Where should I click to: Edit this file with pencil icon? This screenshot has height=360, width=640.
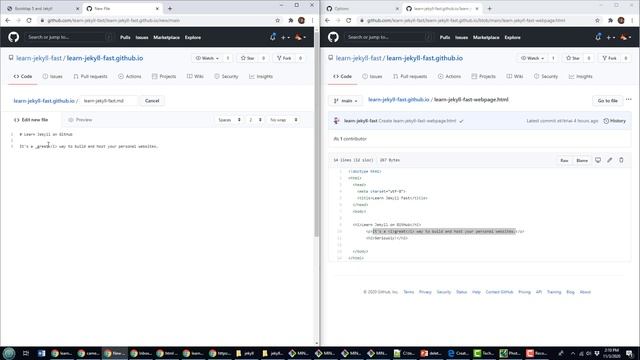609,160
